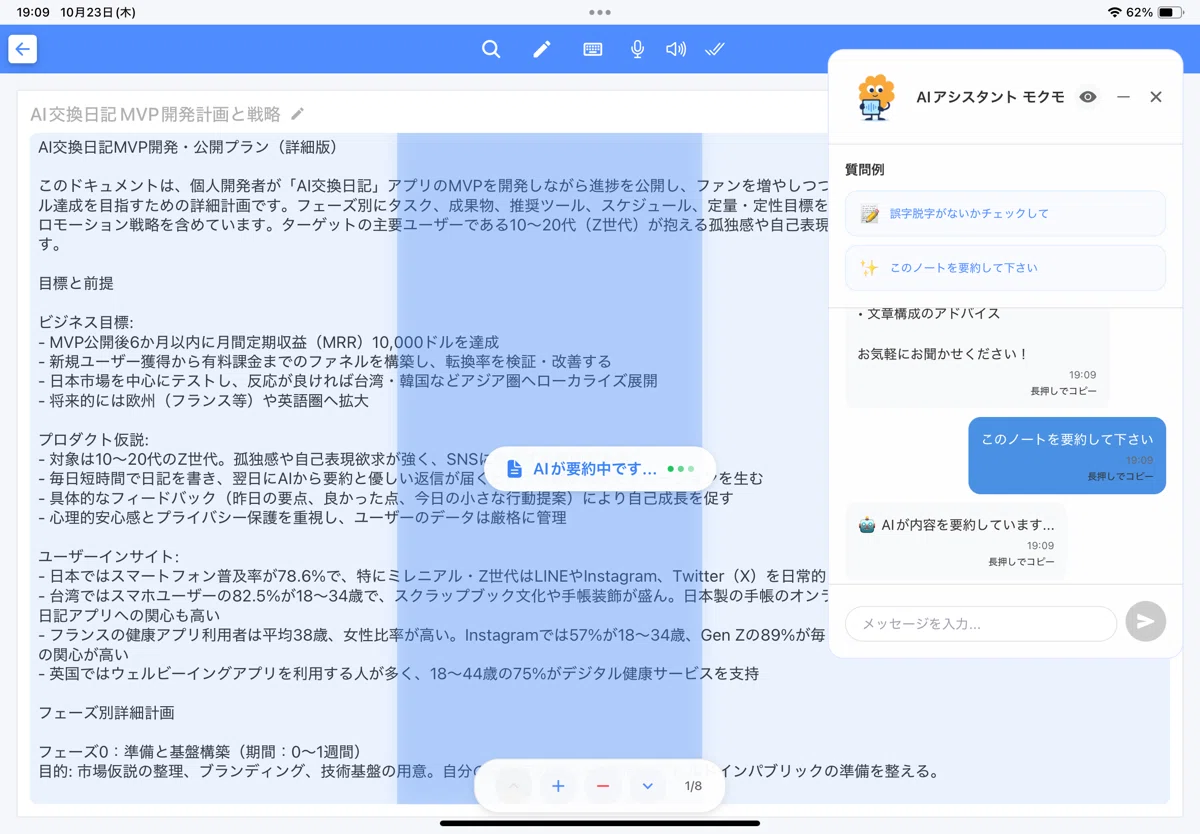The height and width of the screenshot is (834, 1200).
Task: Tap the battery indicator in status bar
Action: coord(1170,12)
